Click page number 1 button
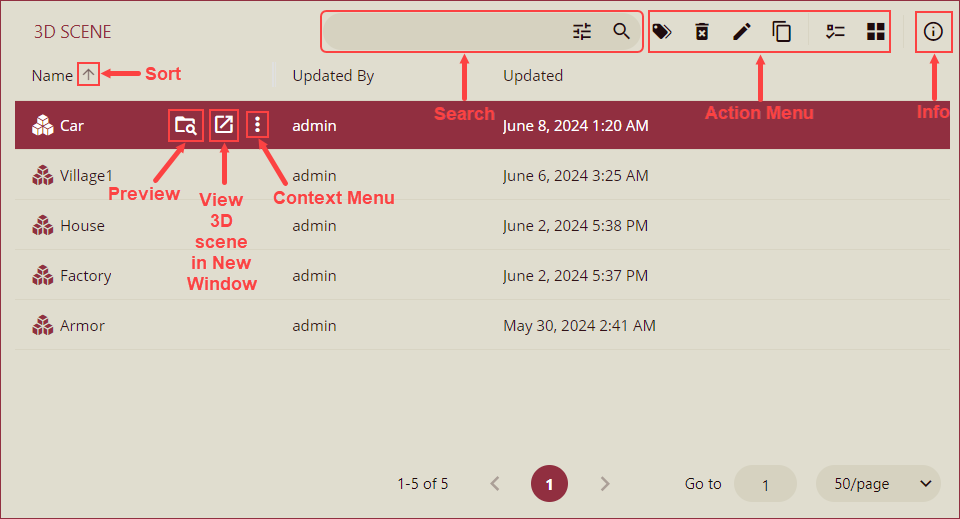This screenshot has width=960, height=519. pyautogui.click(x=549, y=484)
